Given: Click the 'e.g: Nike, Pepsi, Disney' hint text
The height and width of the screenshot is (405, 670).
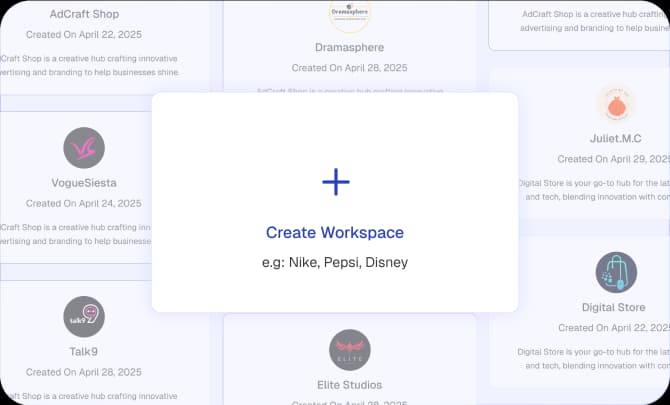Looking at the screenshot, I should coord(335,263).
